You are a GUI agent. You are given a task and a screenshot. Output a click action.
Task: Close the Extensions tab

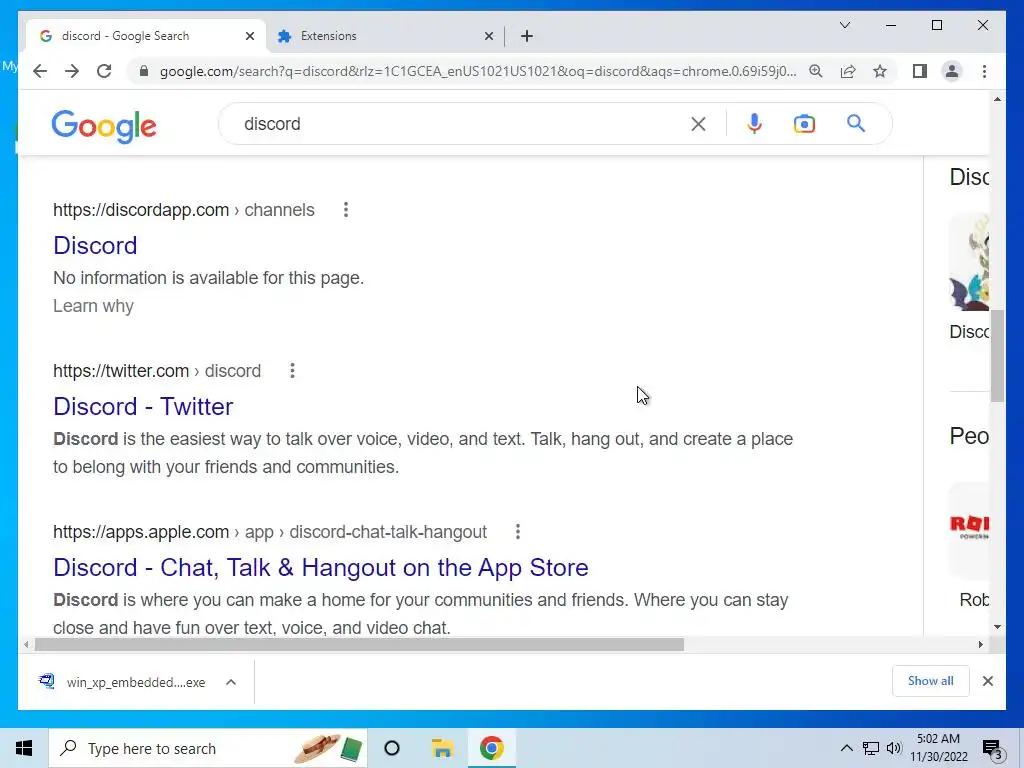tap(488, 36)
